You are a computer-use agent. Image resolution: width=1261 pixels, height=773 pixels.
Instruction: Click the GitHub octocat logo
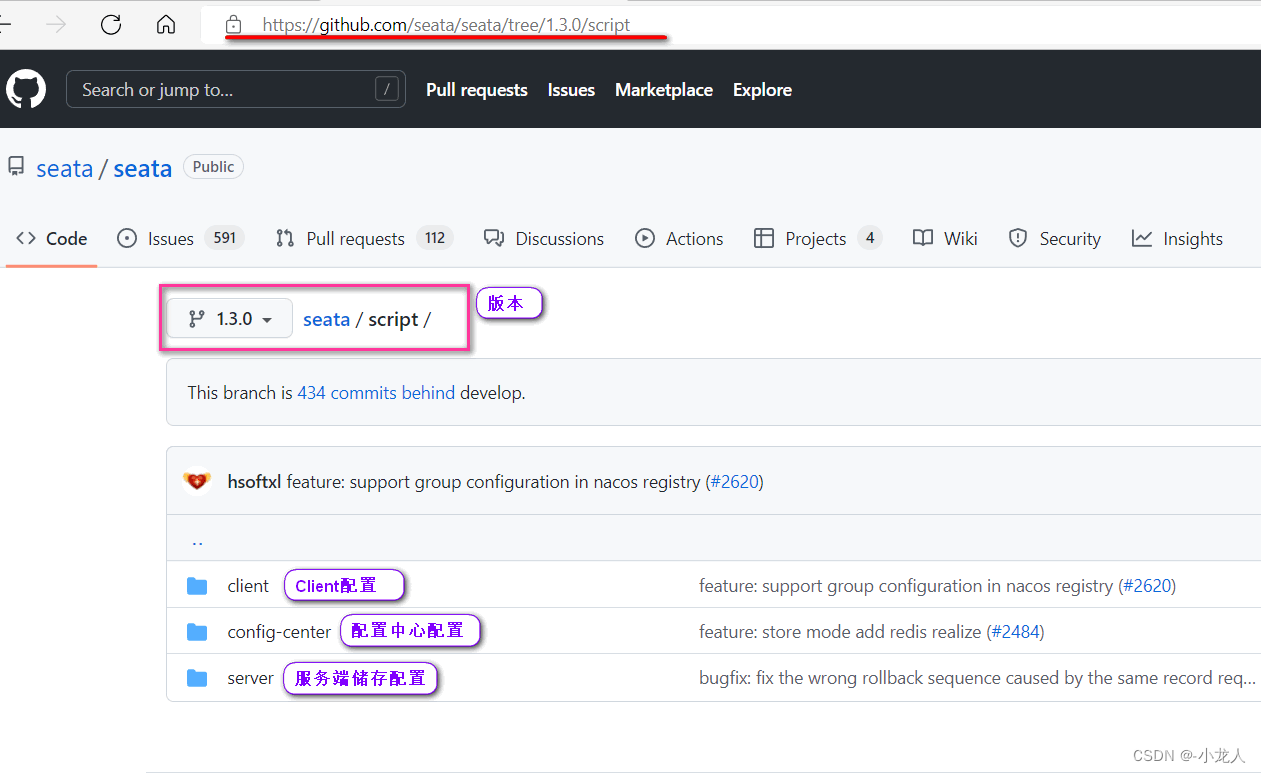pos(26,90)
